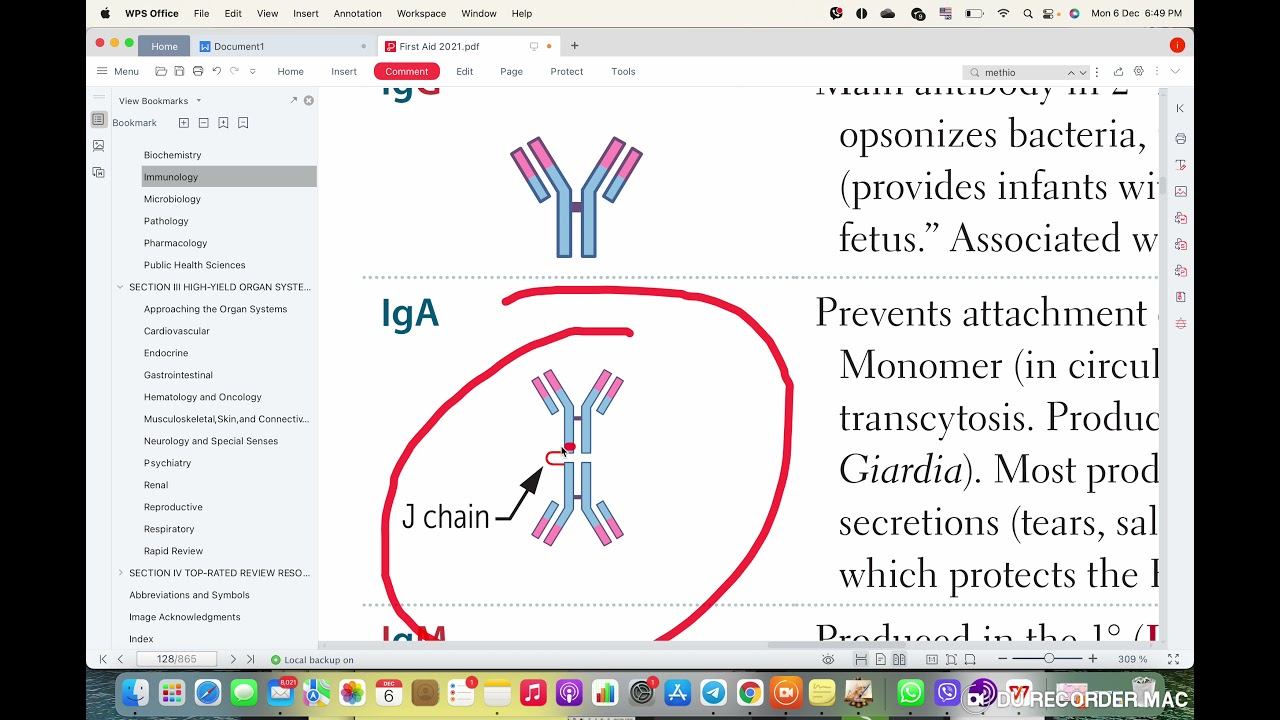Image resolution: width=1280 pixels, height=720 pixels.
Task: Select the Comment ribbon tab
Action: click(407, 71)
